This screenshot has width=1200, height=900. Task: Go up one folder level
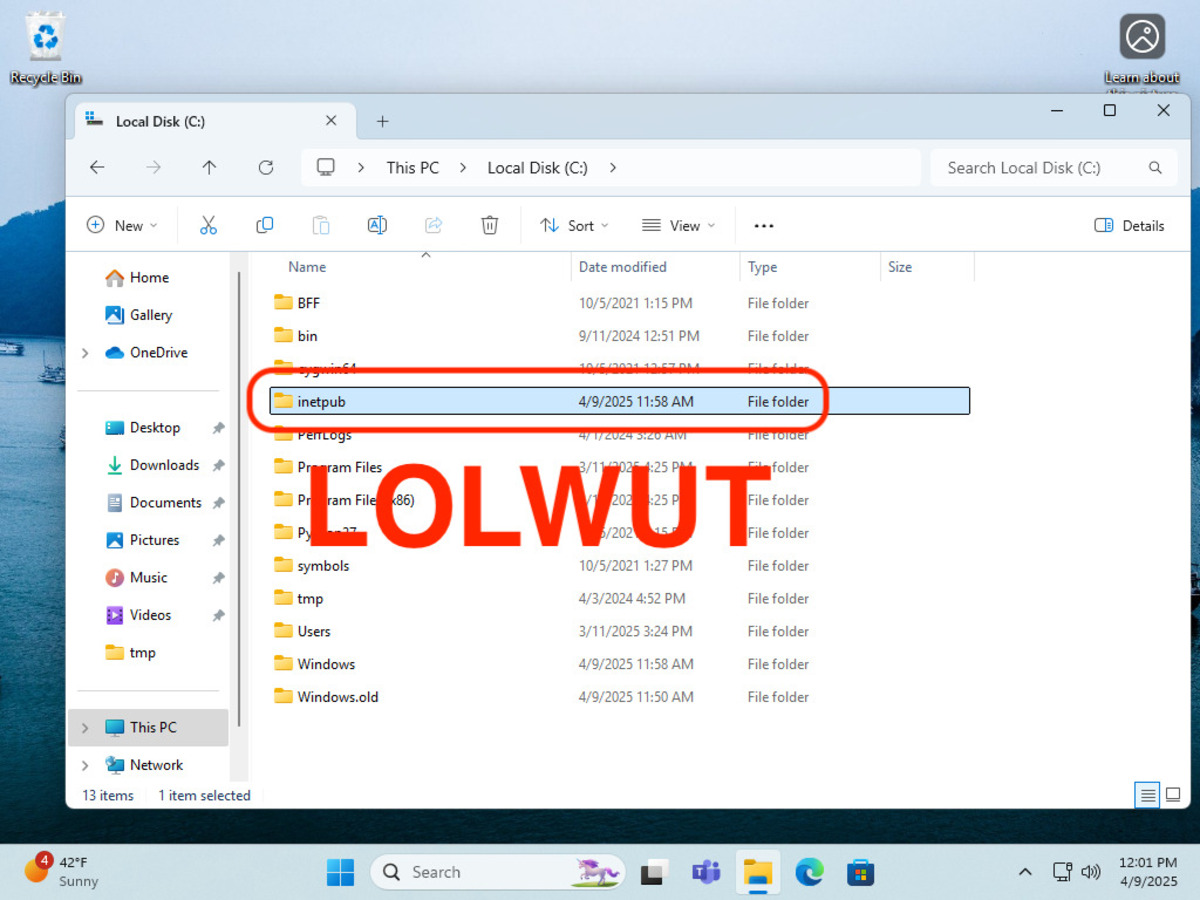[209, 168]
